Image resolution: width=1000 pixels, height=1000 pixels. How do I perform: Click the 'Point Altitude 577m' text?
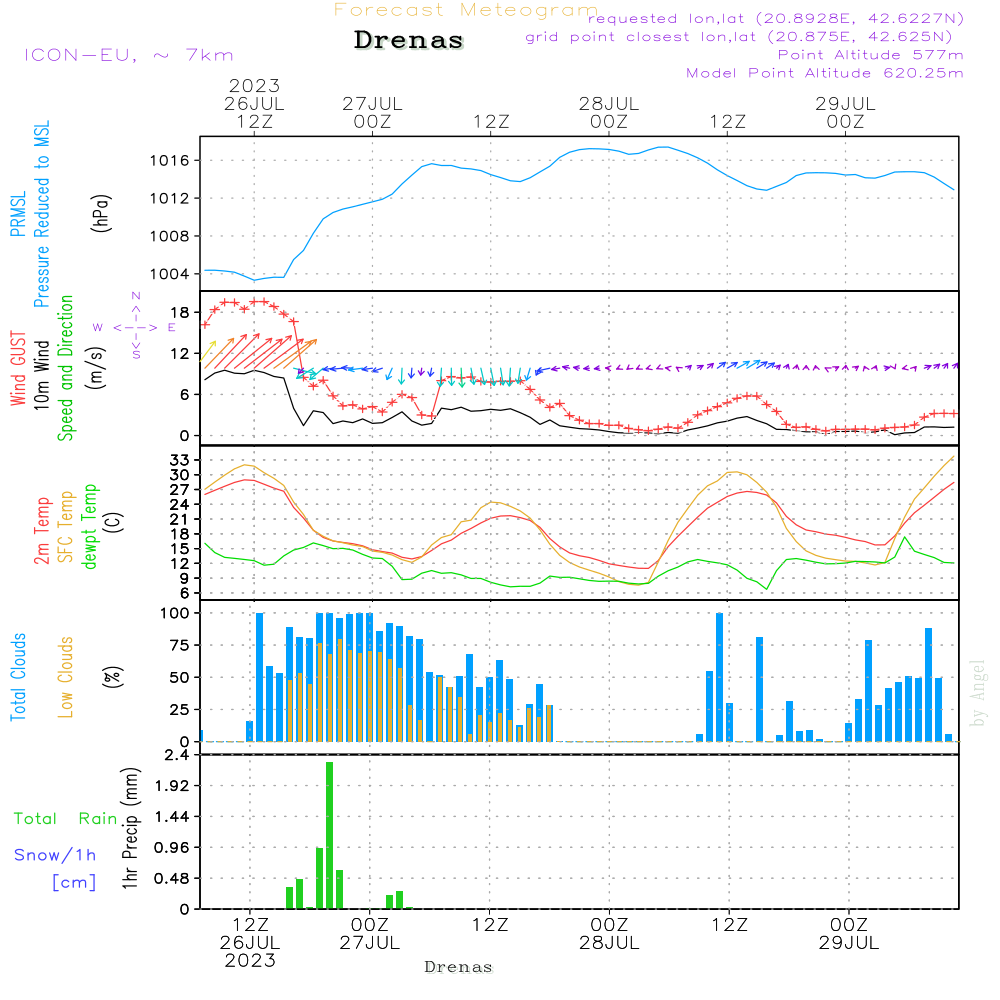[x=871, y=55]
